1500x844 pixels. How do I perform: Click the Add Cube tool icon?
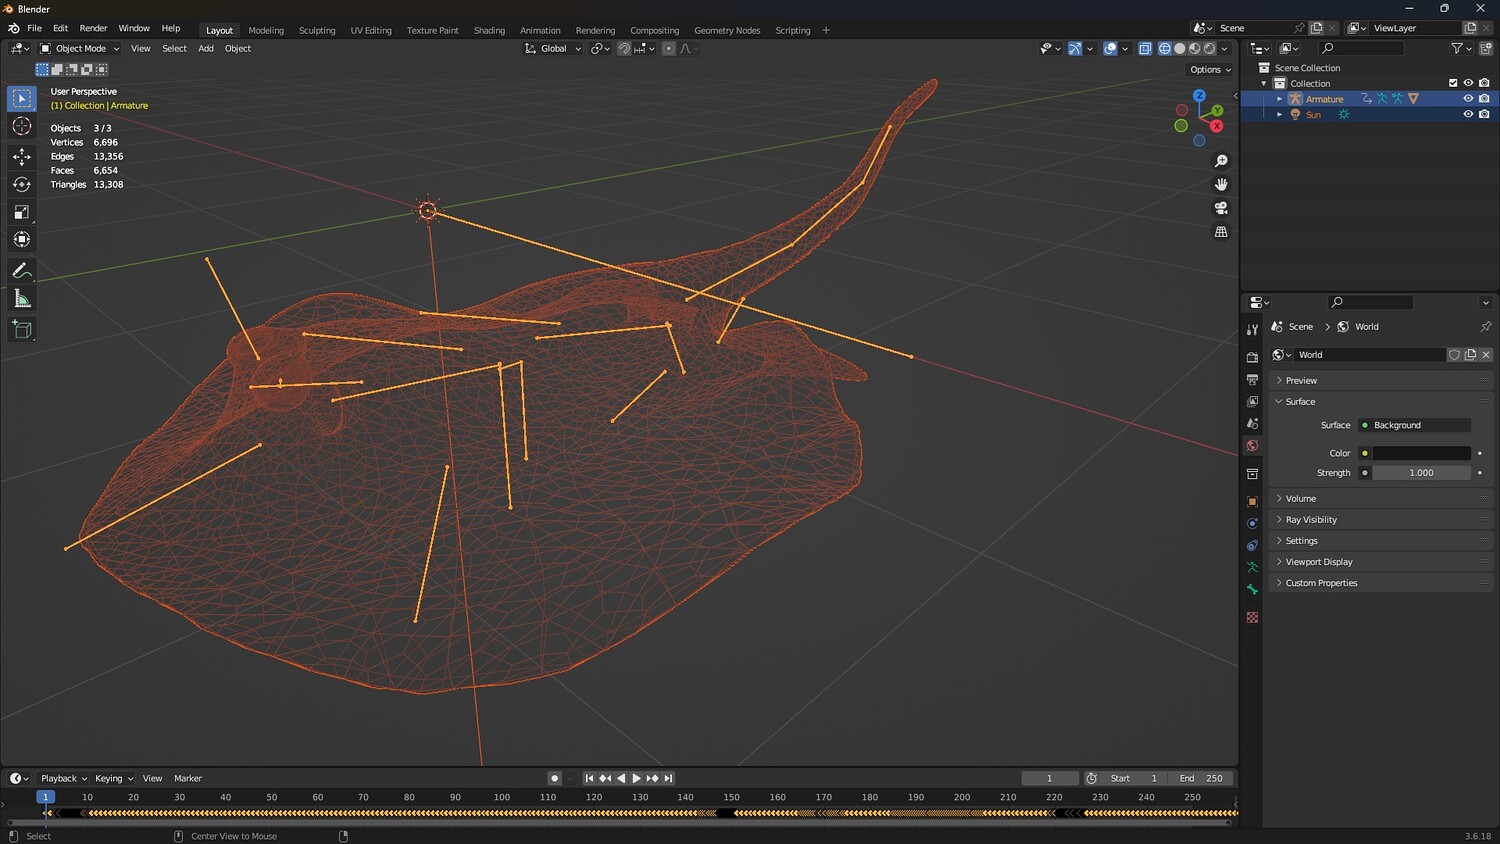click(21, 329)
